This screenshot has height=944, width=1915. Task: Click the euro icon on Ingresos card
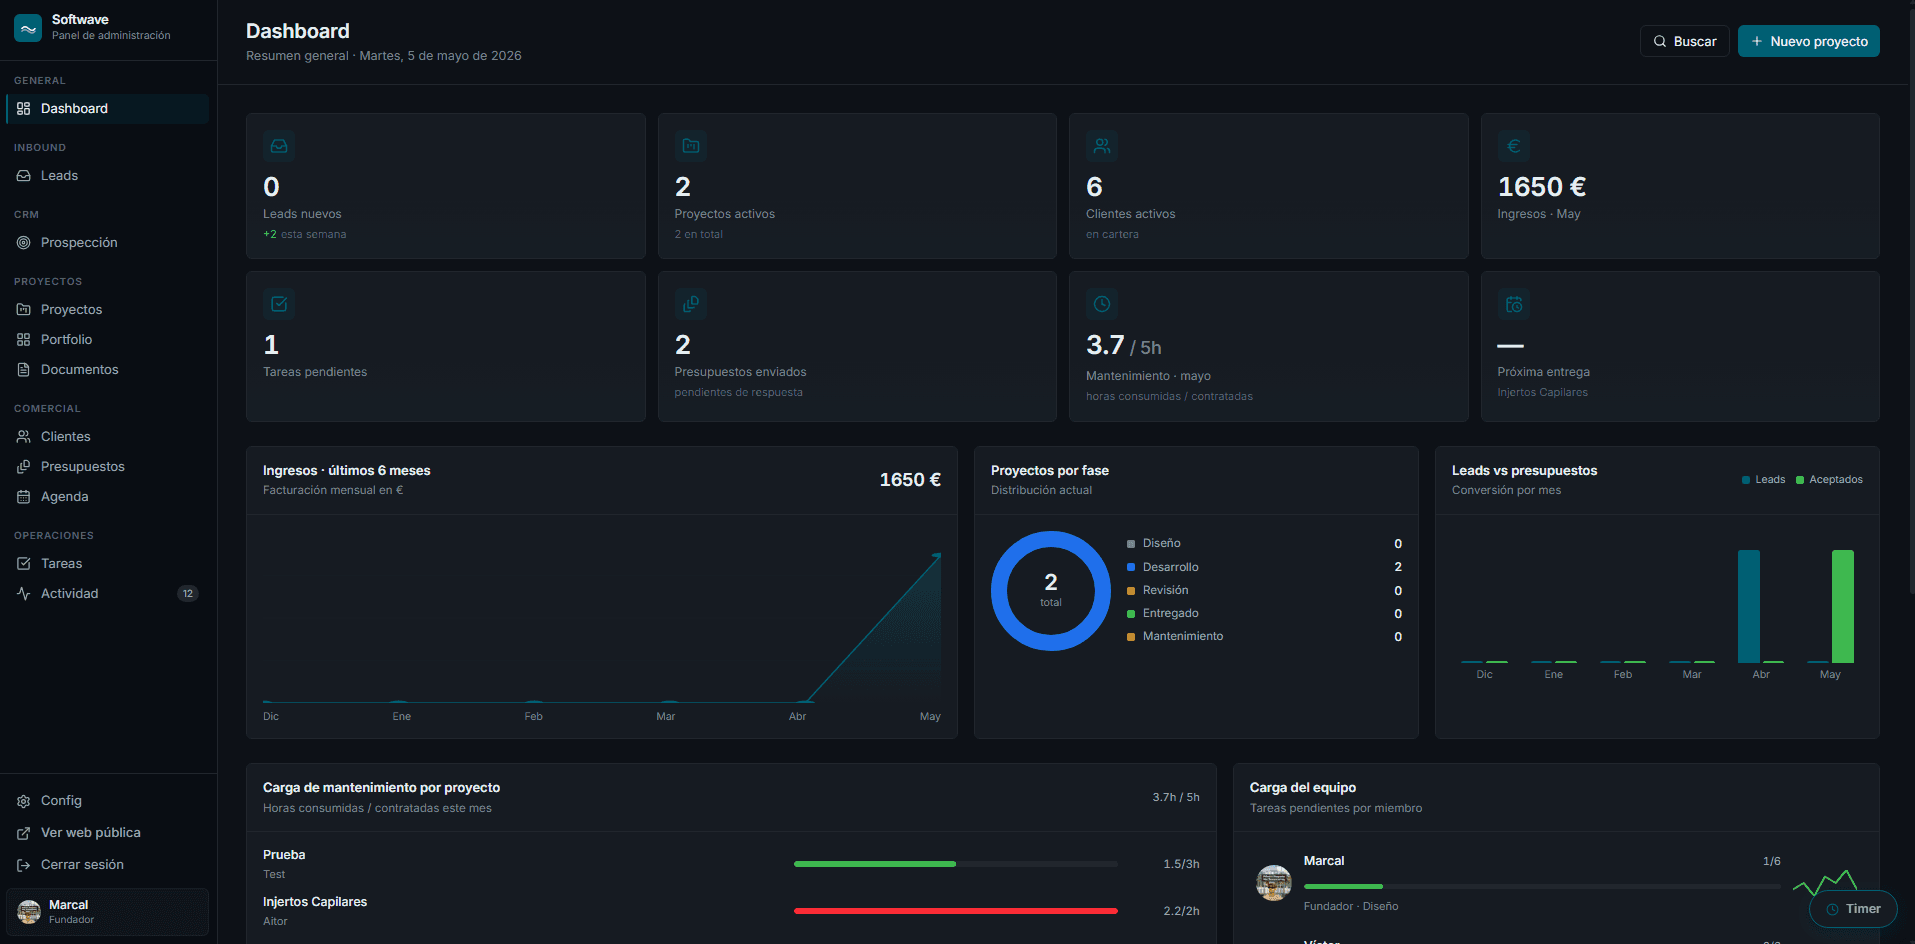pos(1514,146)
